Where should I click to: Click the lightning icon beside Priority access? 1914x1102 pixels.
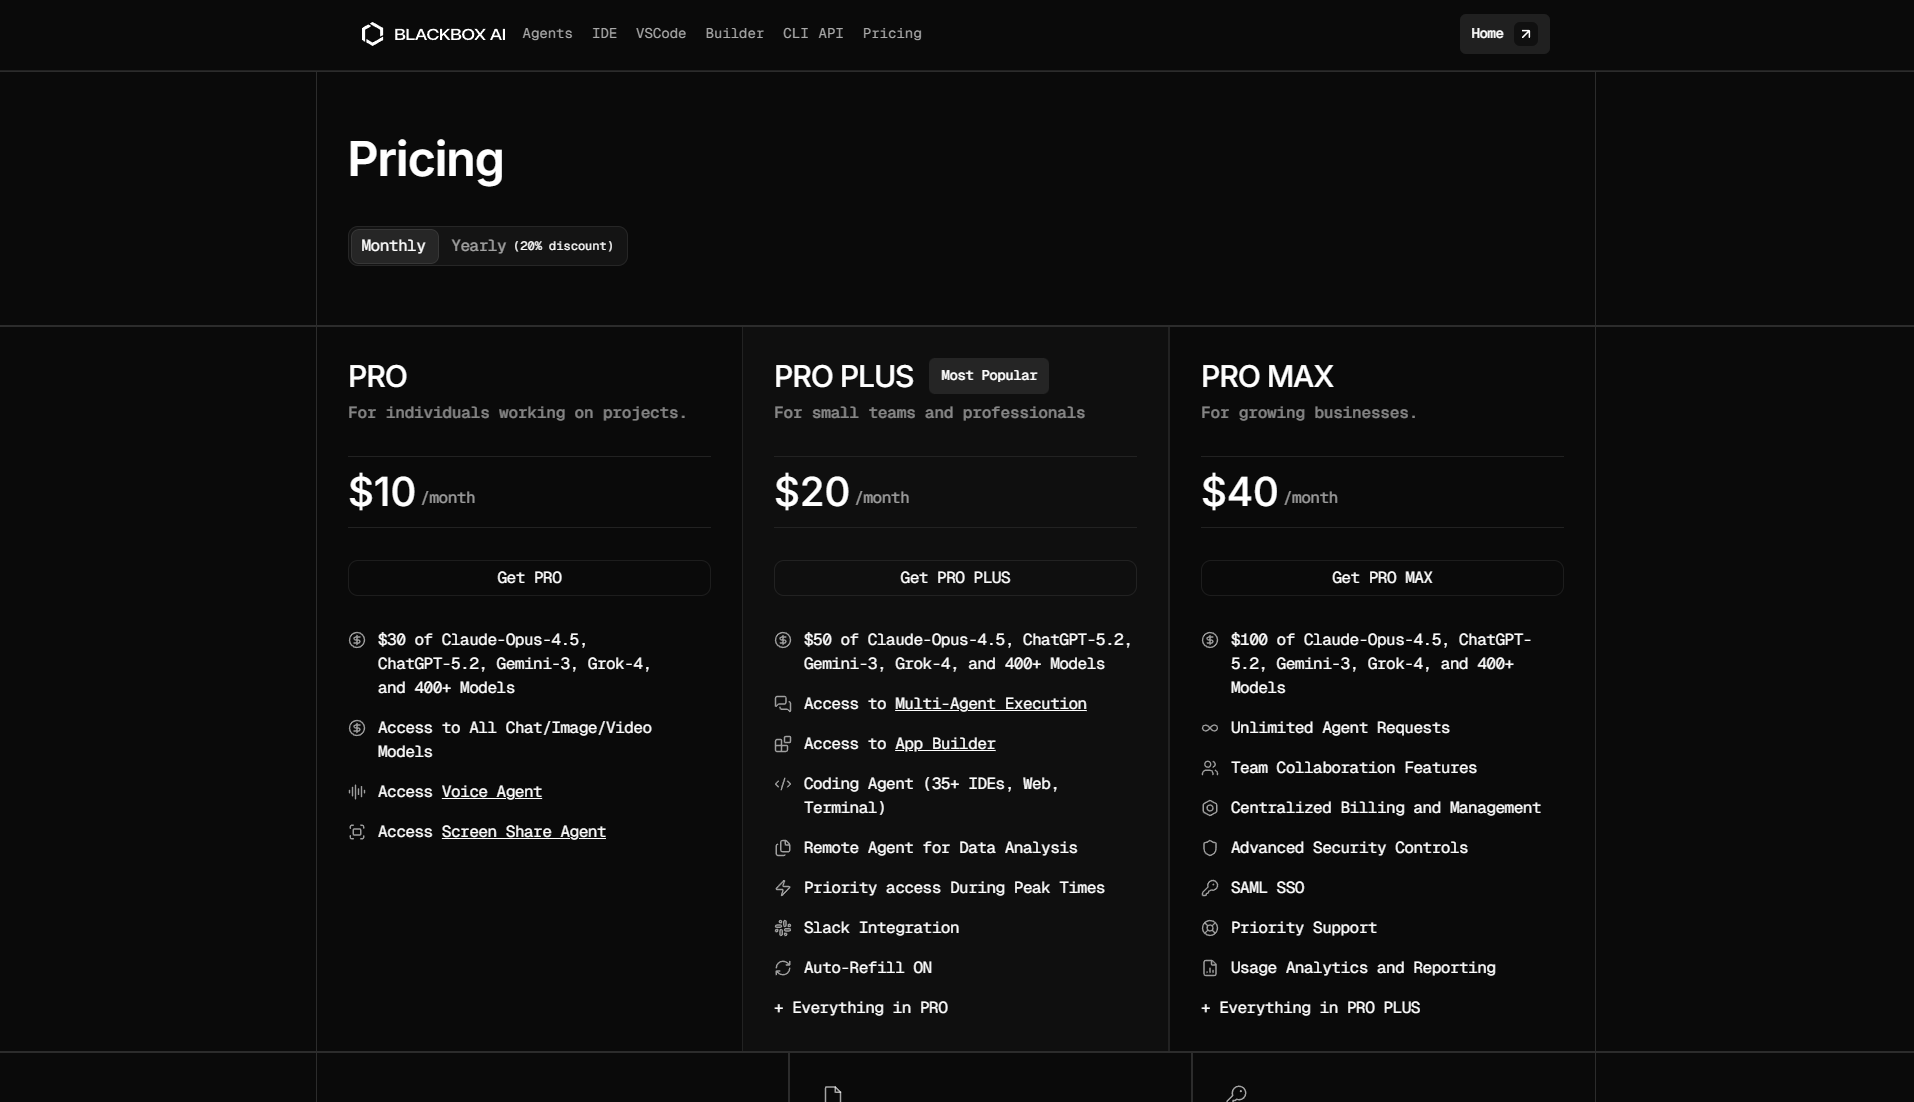[783, 888]
